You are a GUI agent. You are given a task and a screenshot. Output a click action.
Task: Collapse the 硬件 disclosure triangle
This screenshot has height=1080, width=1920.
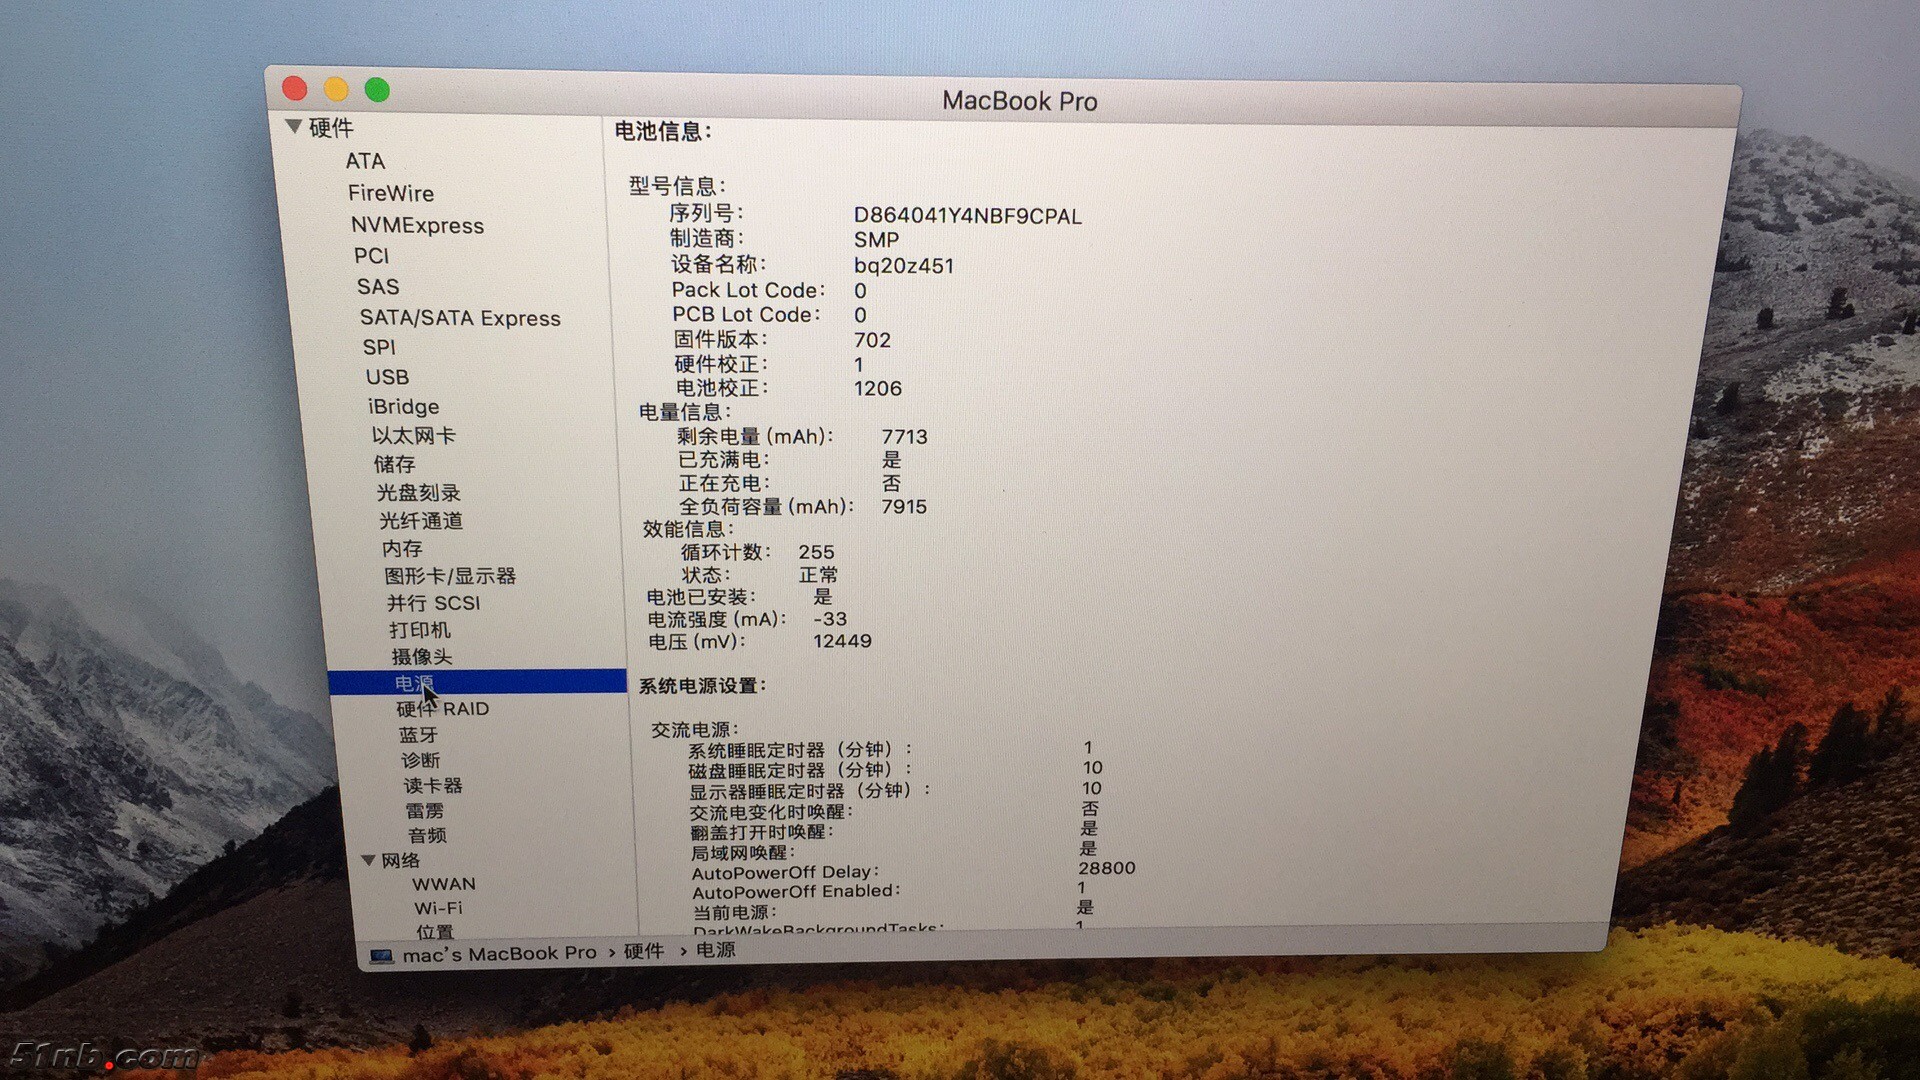(x=294, y=127)
